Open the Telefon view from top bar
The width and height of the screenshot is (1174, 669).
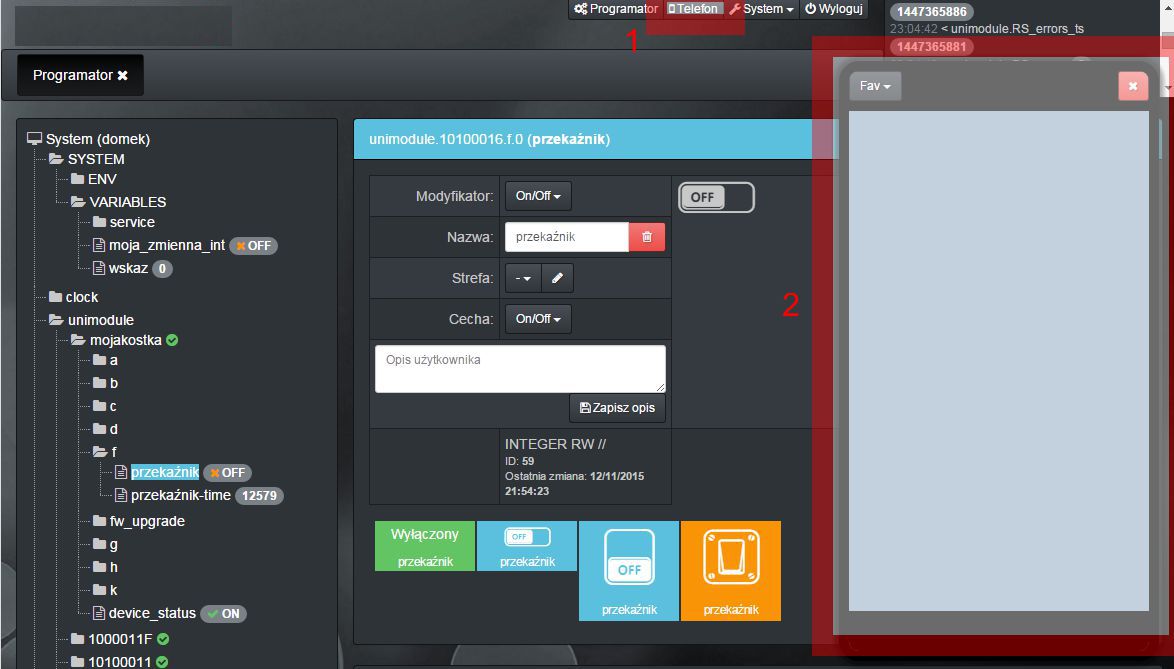click(x=693, y=9)
